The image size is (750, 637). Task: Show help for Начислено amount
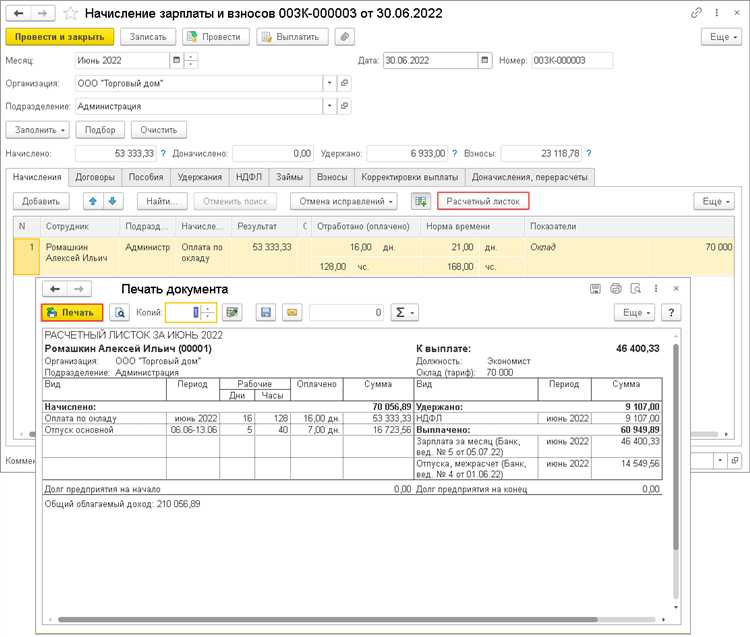(x=163, y=154)
